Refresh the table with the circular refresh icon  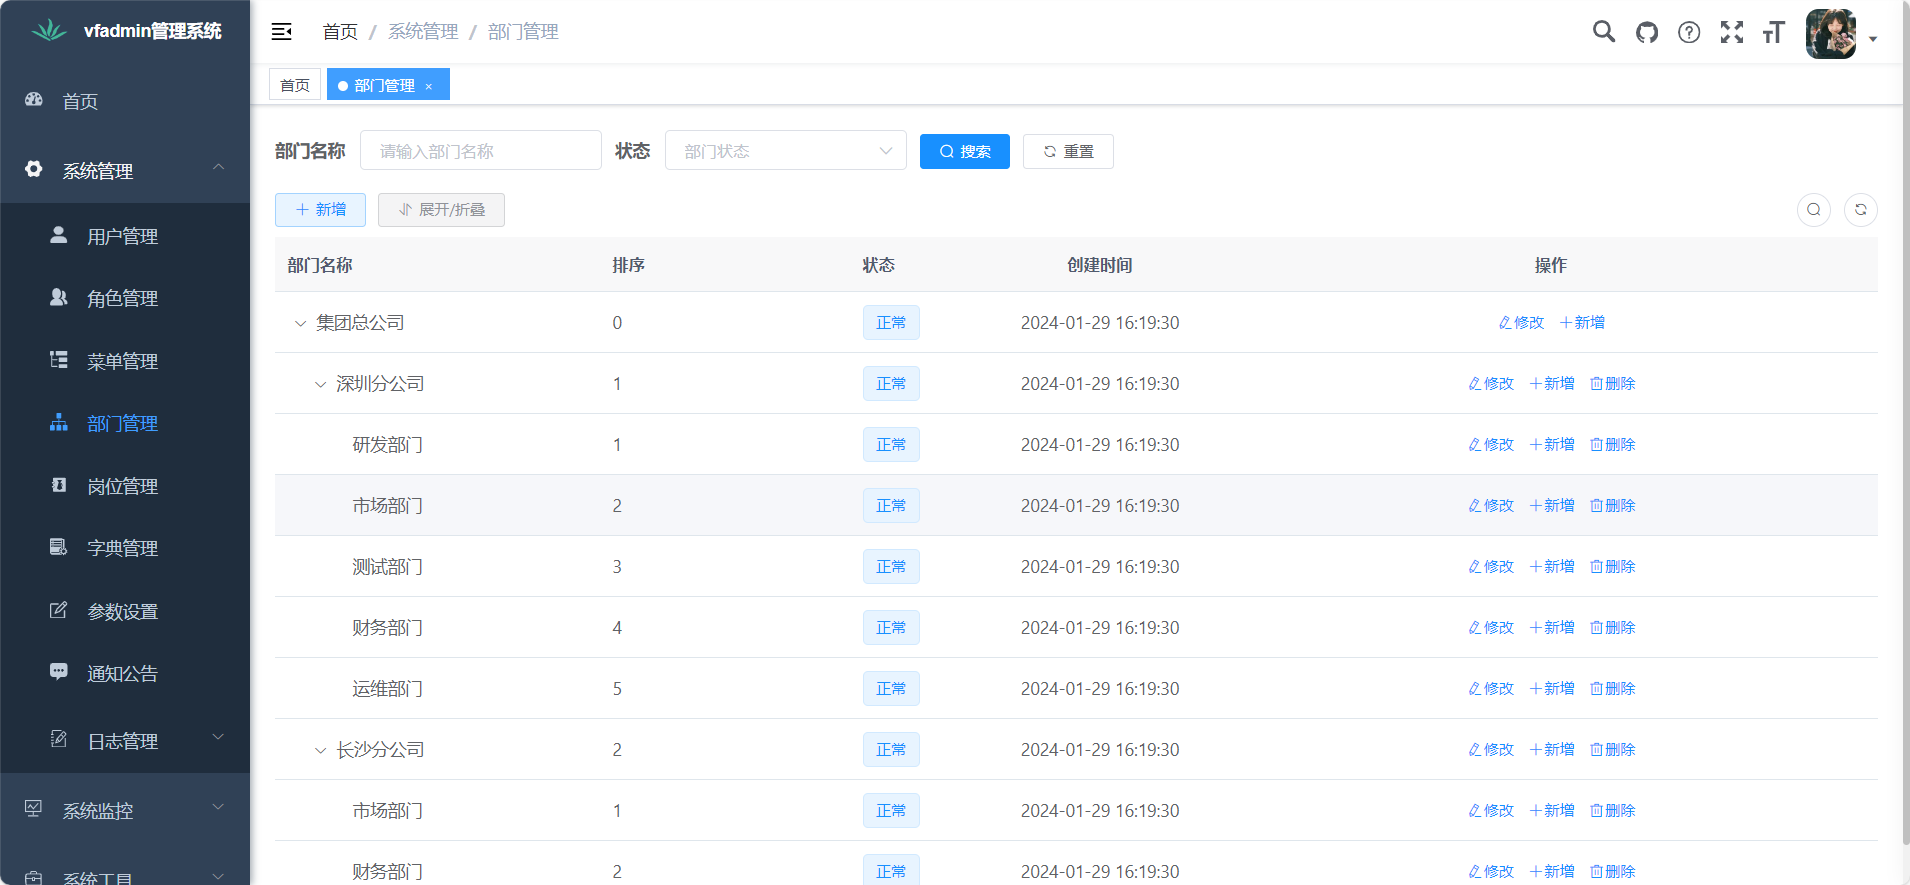1861,210
